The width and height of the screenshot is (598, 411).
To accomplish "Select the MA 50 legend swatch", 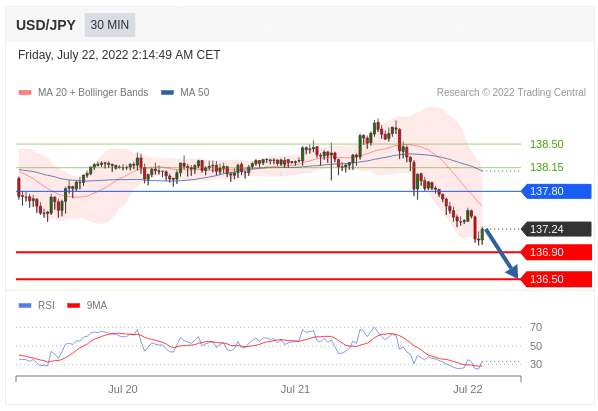I will click(x=167, y=93).
